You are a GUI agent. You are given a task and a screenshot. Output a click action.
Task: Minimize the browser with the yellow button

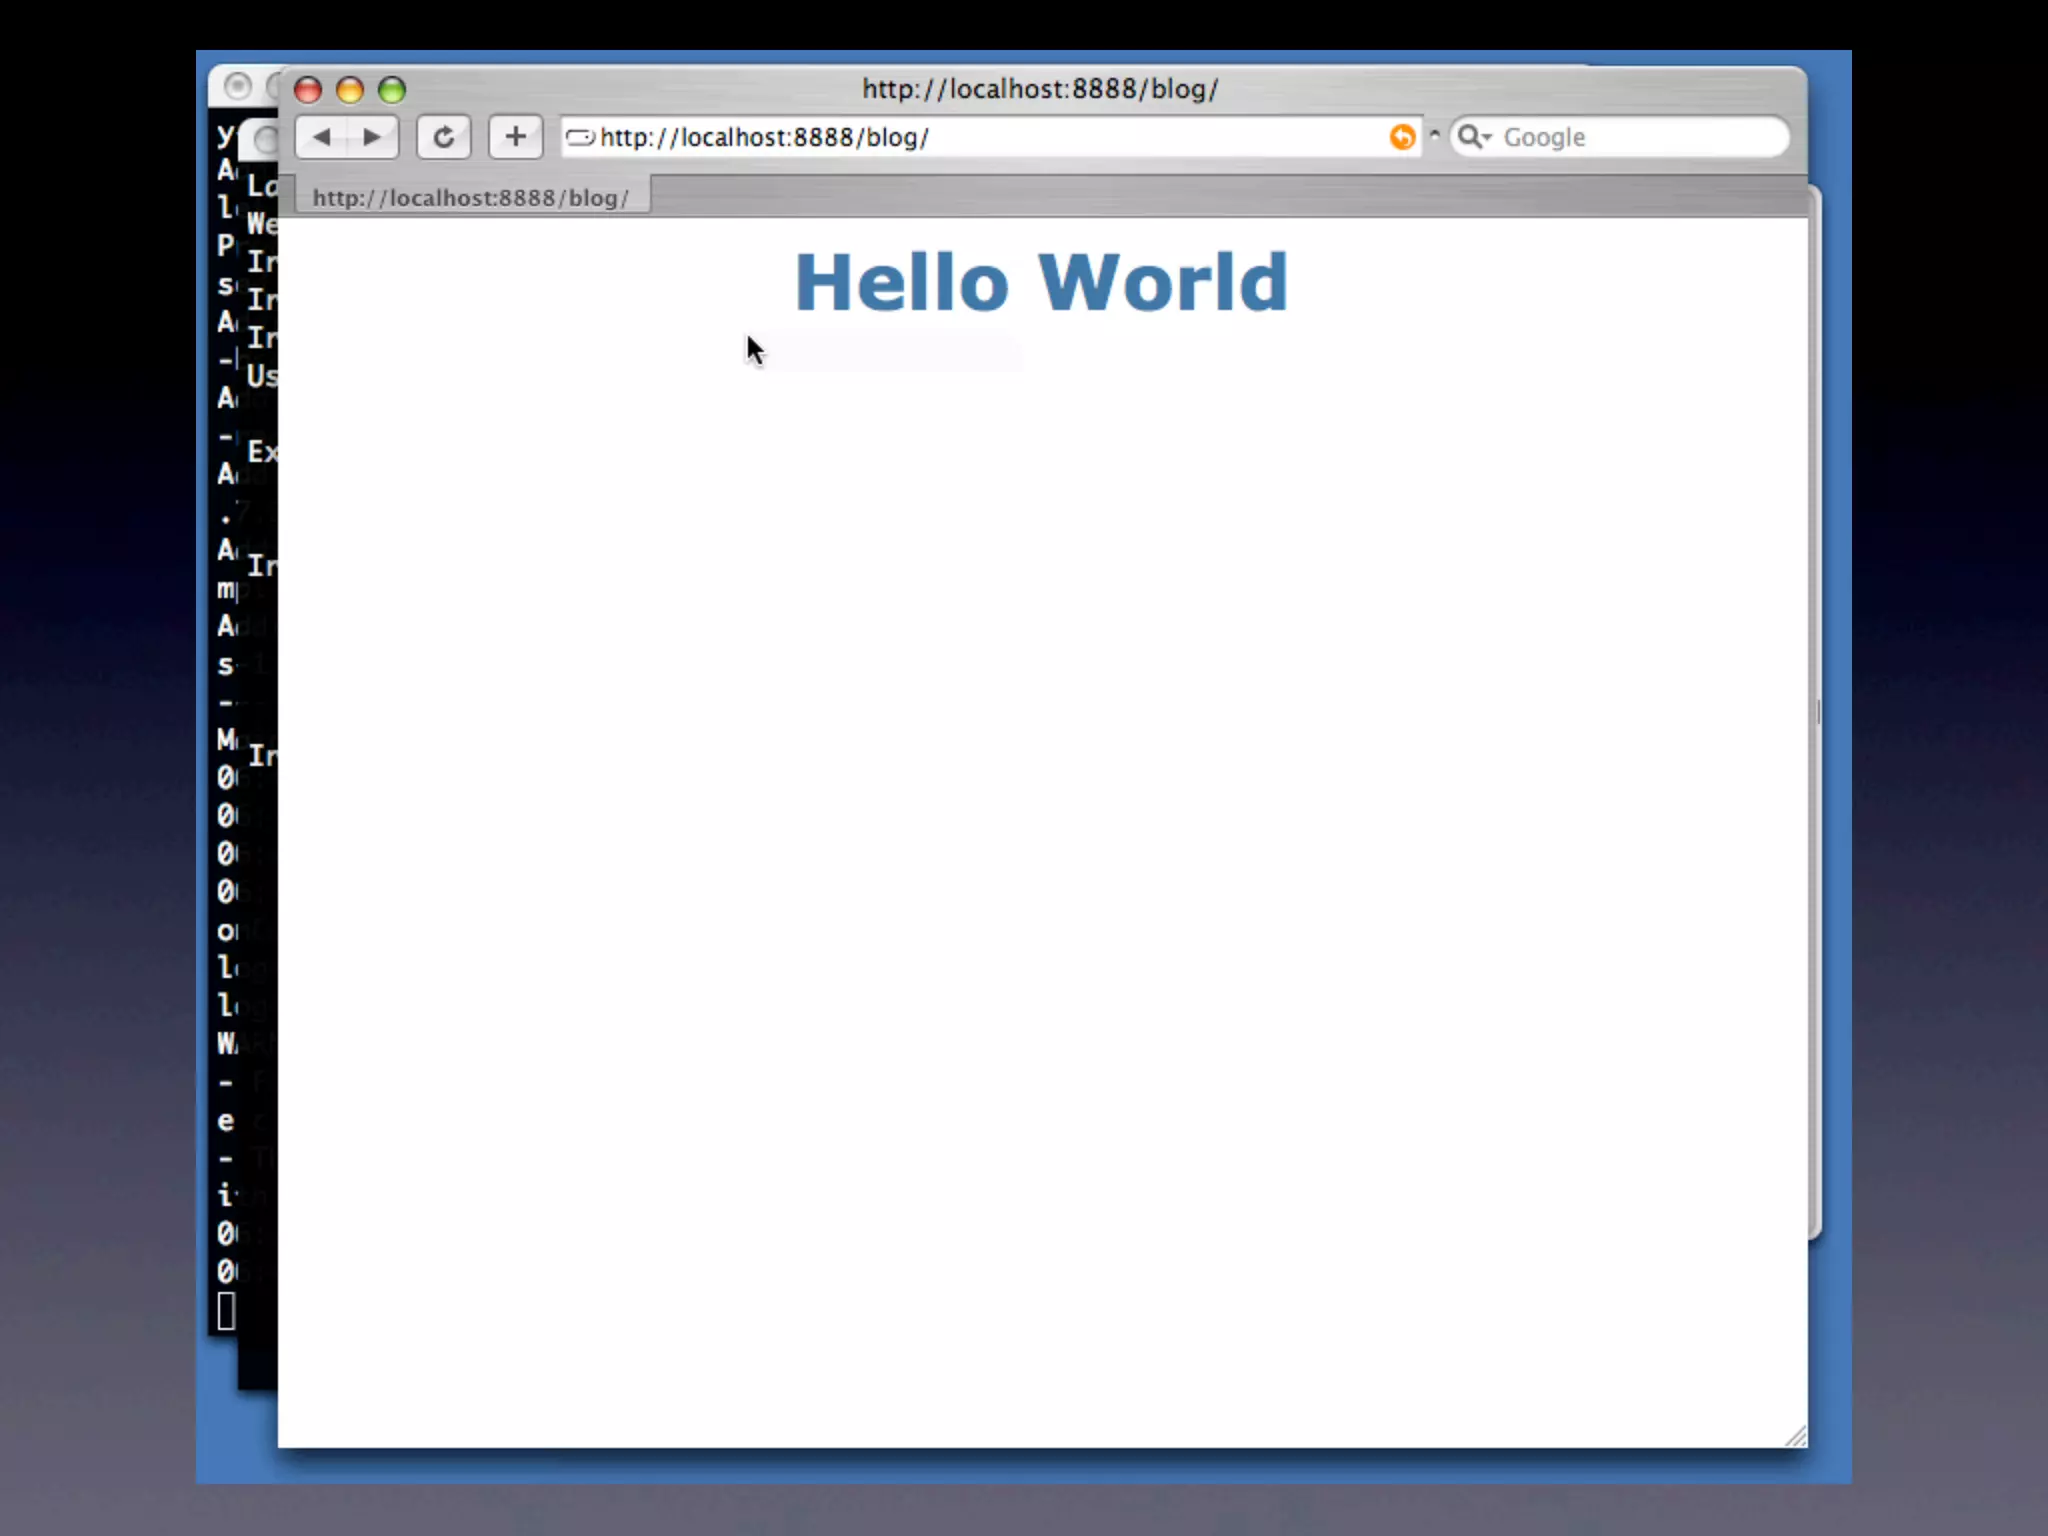pos(350,91)
